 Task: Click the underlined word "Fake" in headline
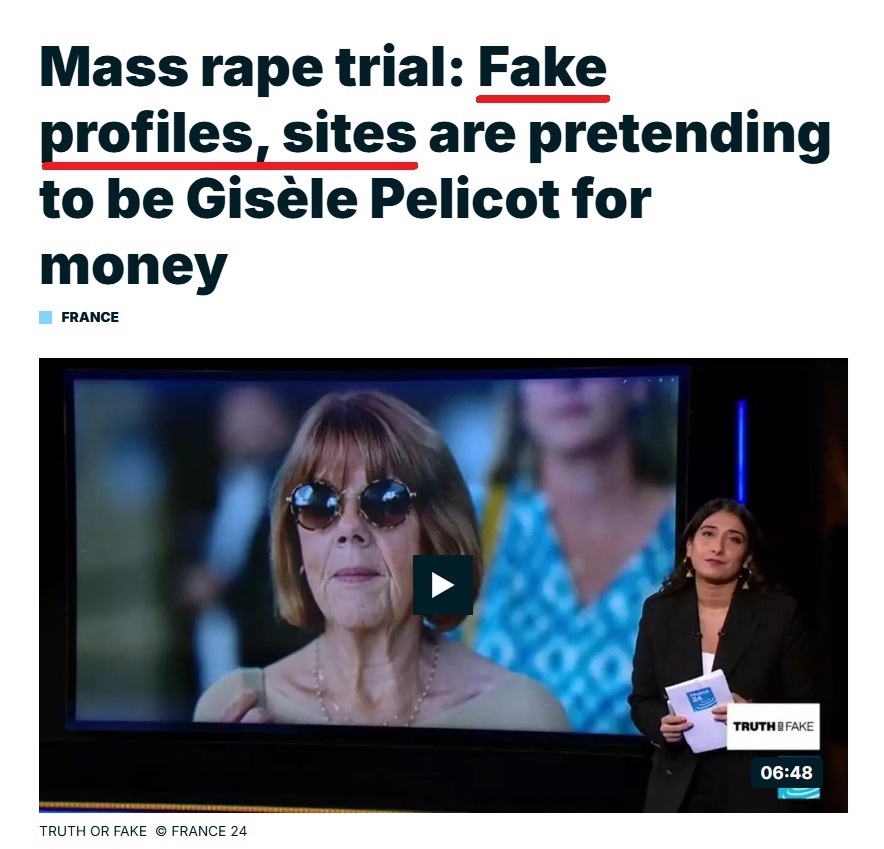tap(543, 69)
